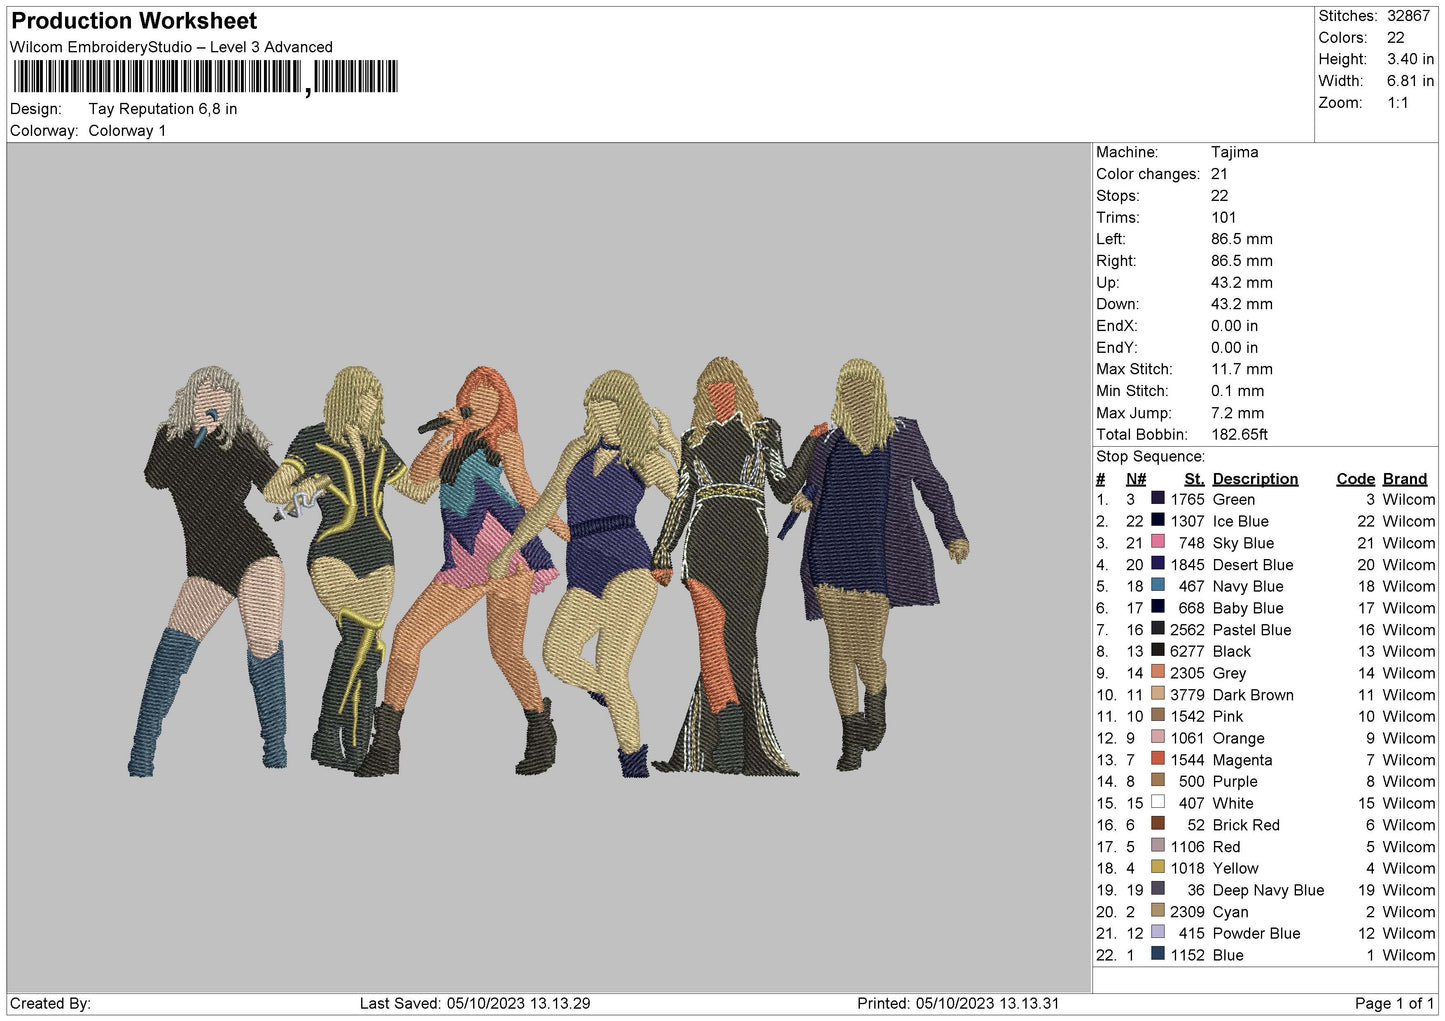This screenshot has height=1021, width=1445.
Task: Choose the Powder Blue color swatch
Action: 1157,932
